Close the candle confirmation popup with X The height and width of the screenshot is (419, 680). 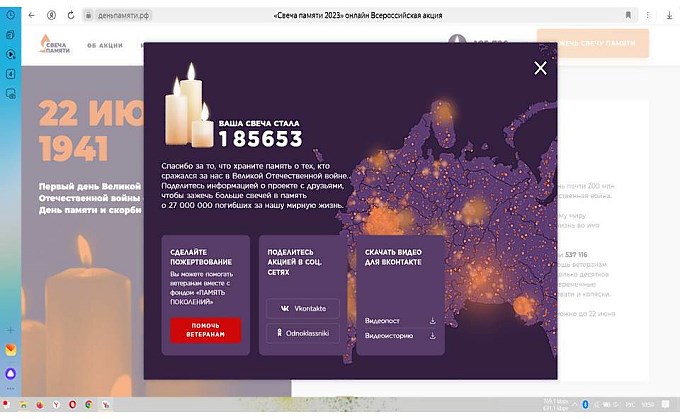[540, 68]
